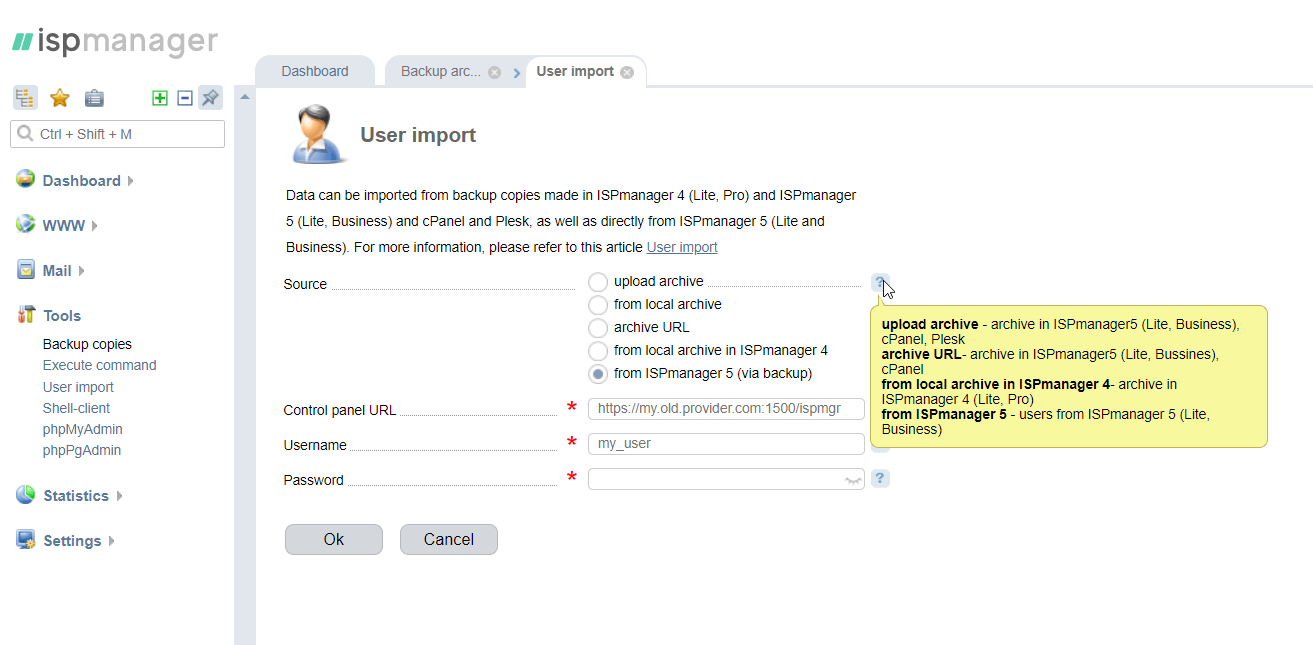1313x645 pixels.
Task: Click the Control panel URL field
Action: pyautogui.click(x=726, y=408)
